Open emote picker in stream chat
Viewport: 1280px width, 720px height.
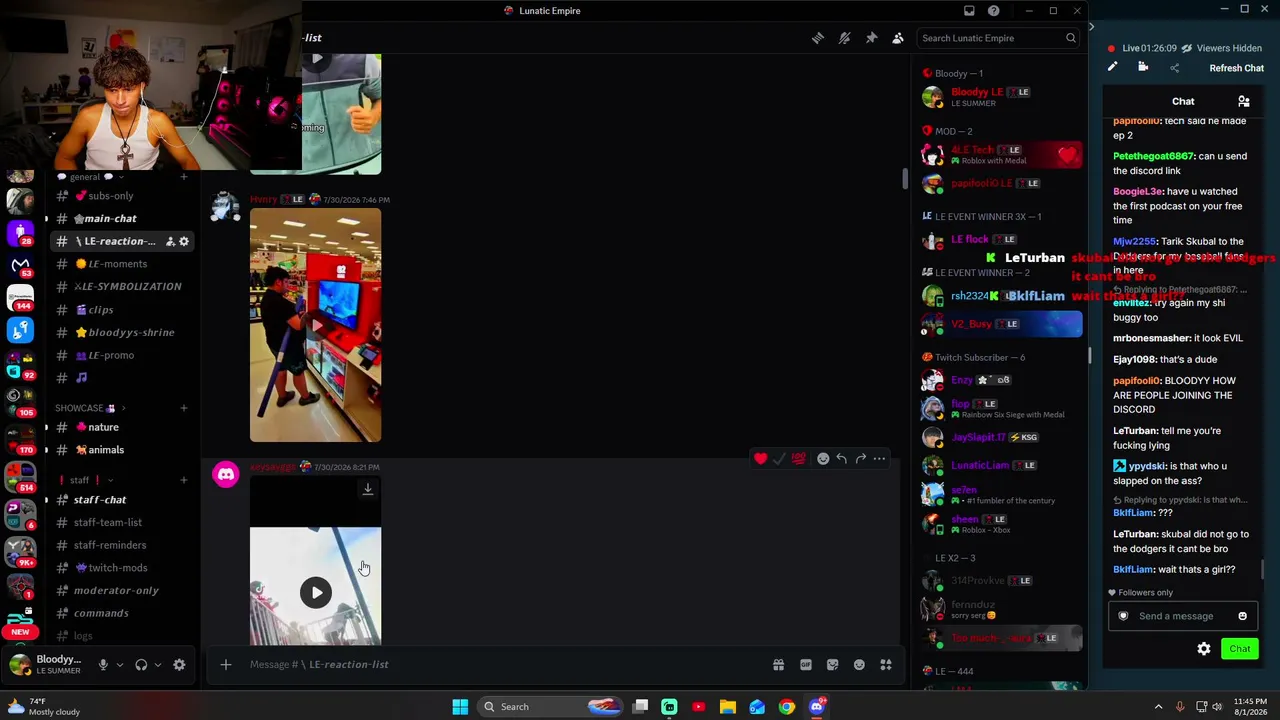1243,616
